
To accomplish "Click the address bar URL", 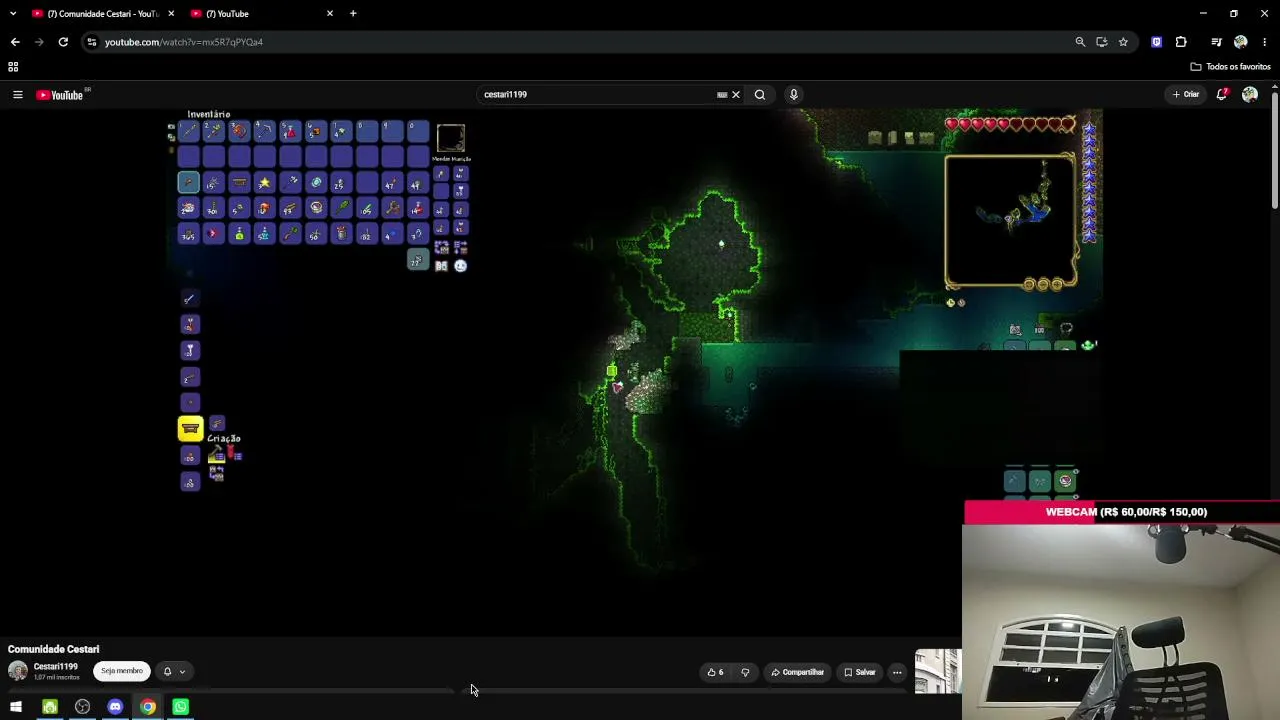I will (x=184, y=42).
